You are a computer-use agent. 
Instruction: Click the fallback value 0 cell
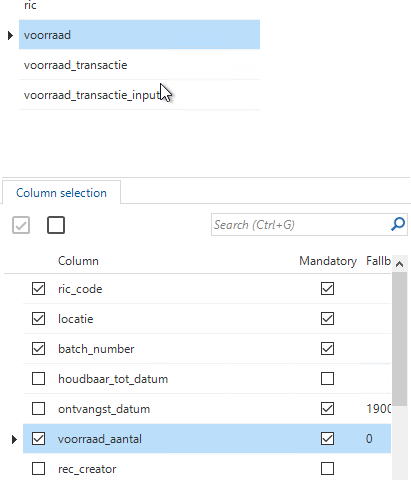[x=369, y=439]
